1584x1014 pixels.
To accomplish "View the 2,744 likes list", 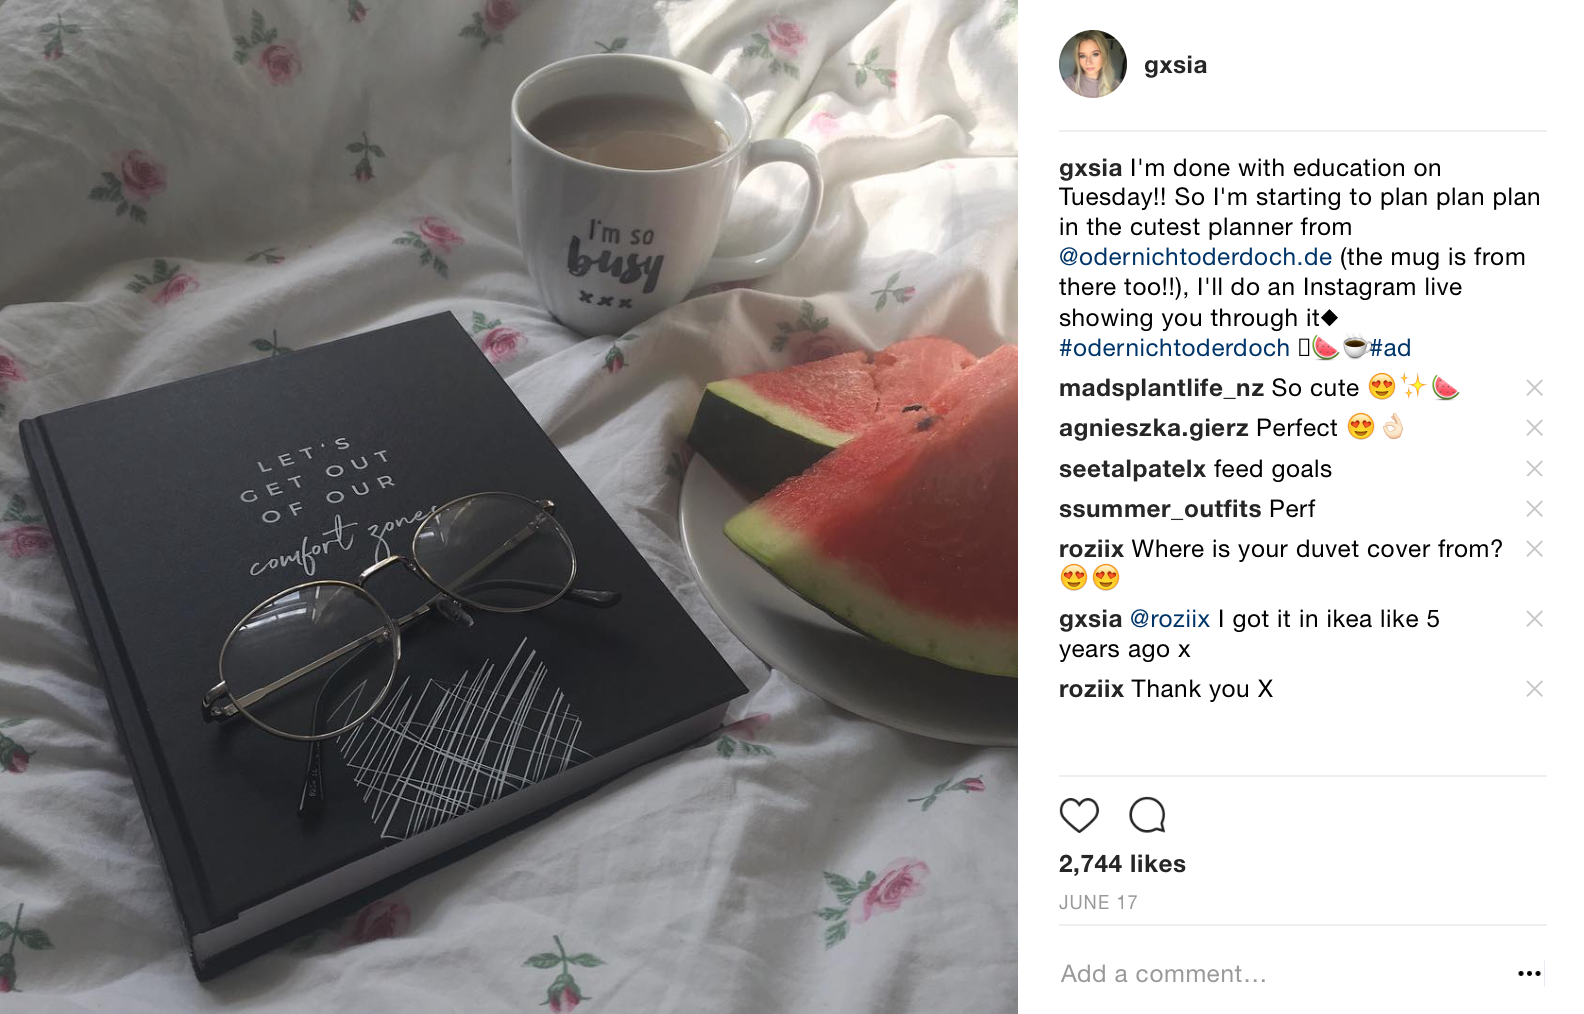I will tap(1122, 864).
